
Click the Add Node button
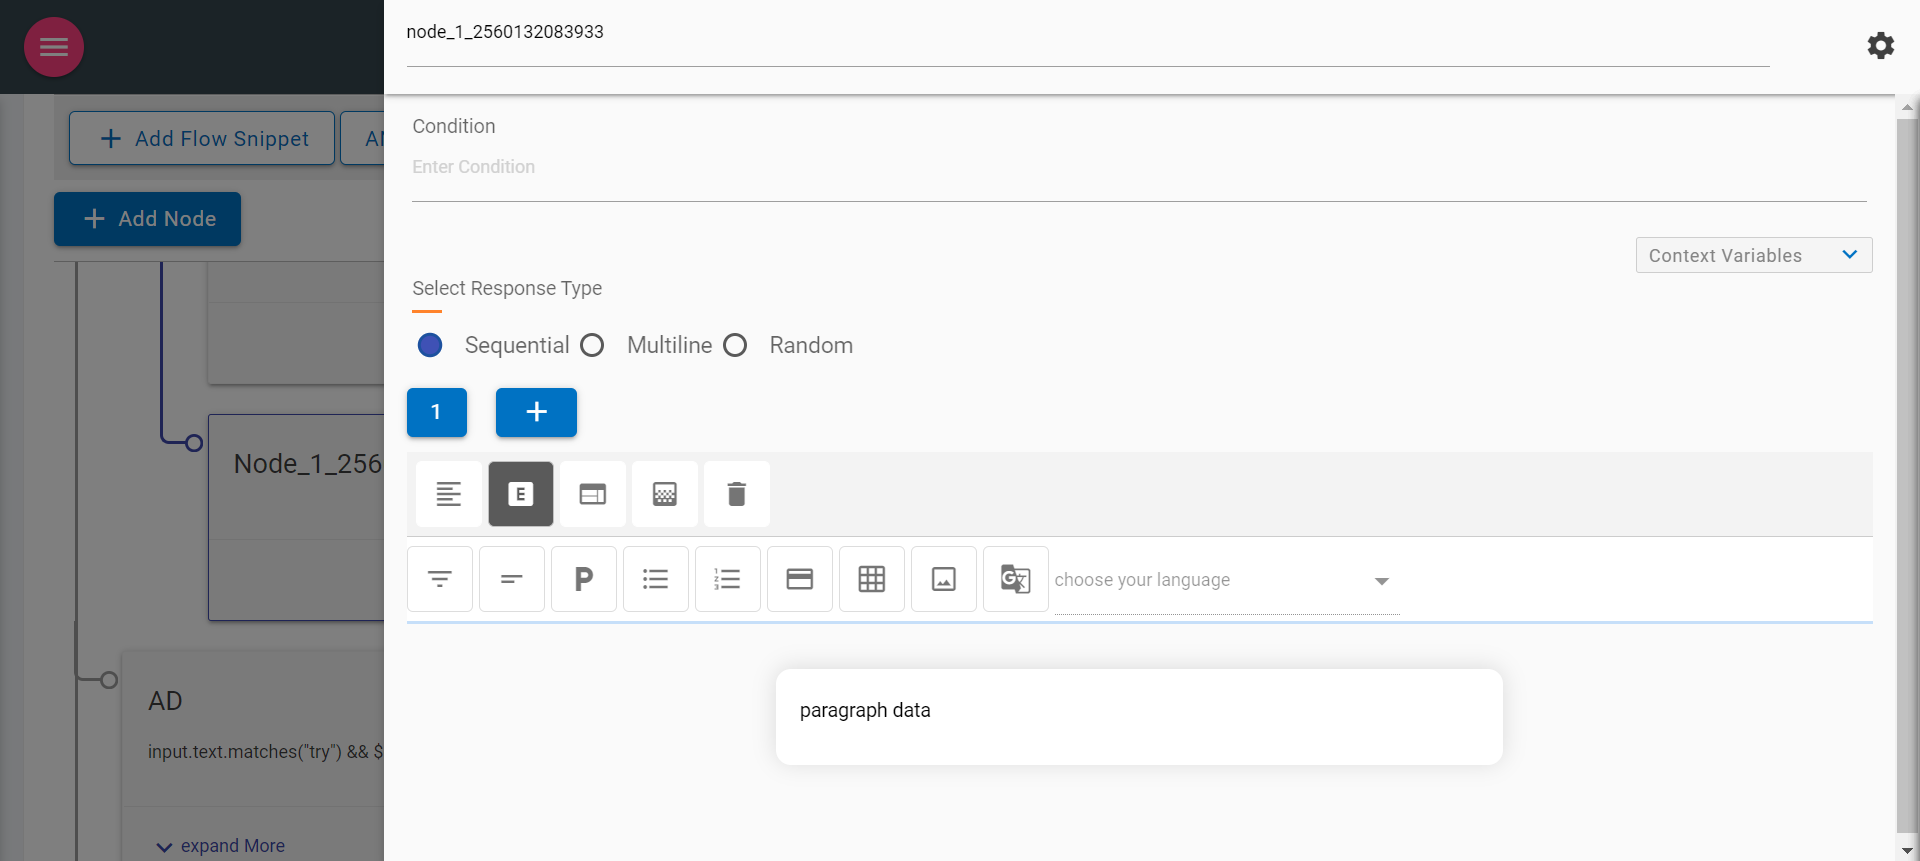(148, 219)
